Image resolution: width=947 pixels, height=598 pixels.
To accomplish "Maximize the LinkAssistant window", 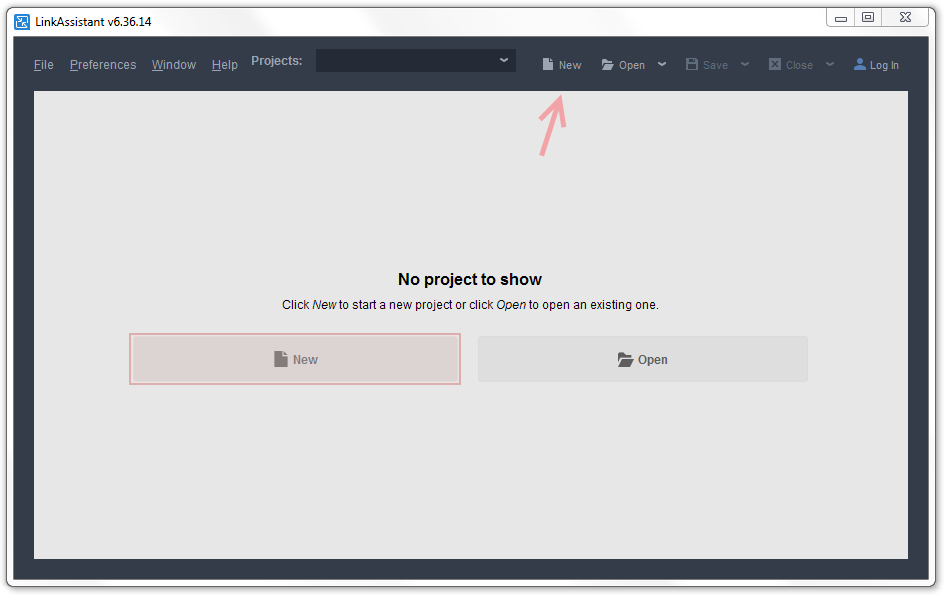I will click(x=868, y=18).
